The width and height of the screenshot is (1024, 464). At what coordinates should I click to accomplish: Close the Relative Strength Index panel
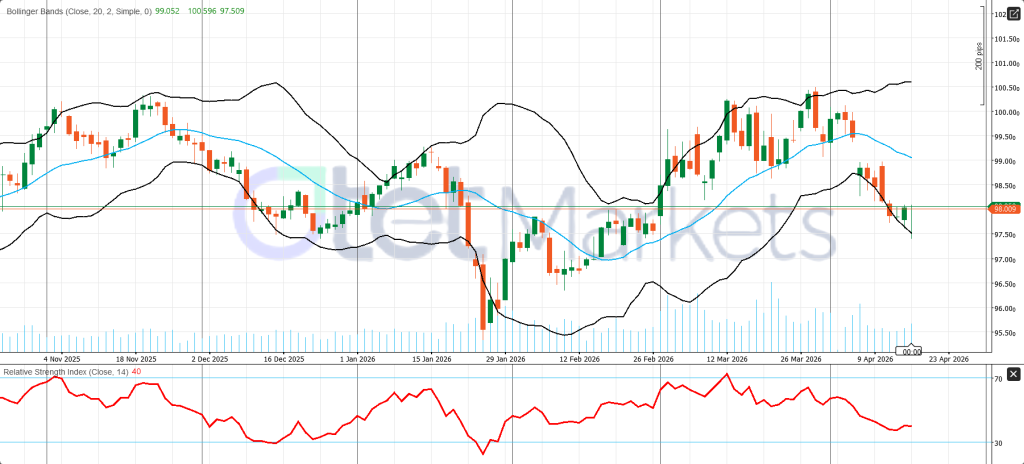pos(1013,374)
